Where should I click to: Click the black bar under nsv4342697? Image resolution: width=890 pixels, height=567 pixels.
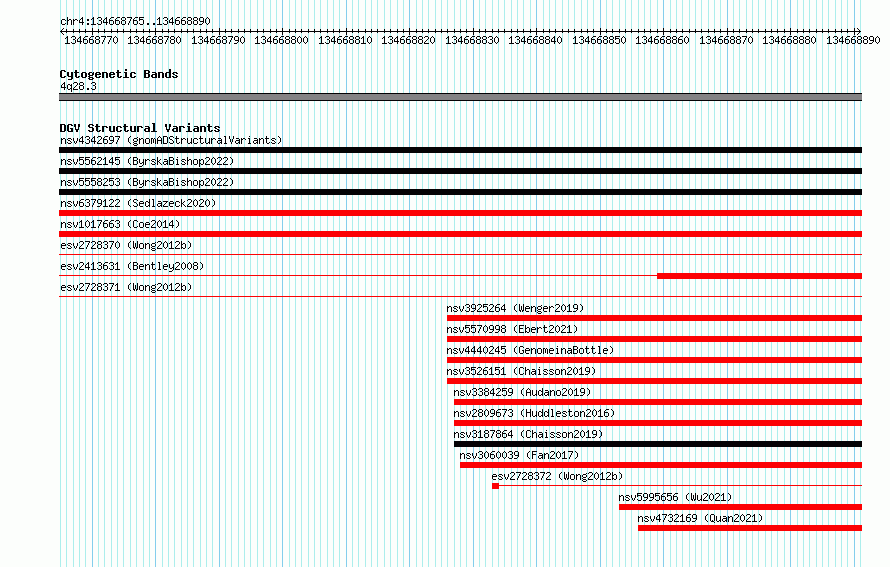click(460, 150)
